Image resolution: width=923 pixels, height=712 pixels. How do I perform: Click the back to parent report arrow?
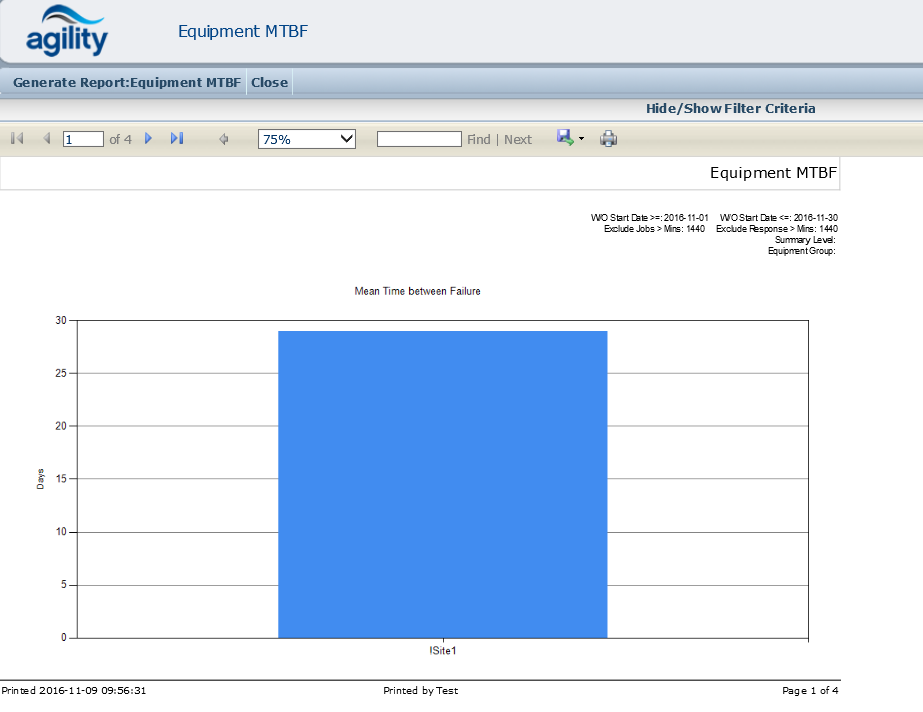[x=224, y=140]
